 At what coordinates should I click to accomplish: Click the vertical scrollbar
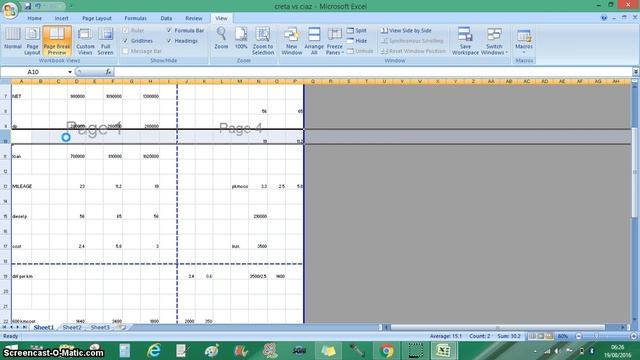(x=635, y=171)
